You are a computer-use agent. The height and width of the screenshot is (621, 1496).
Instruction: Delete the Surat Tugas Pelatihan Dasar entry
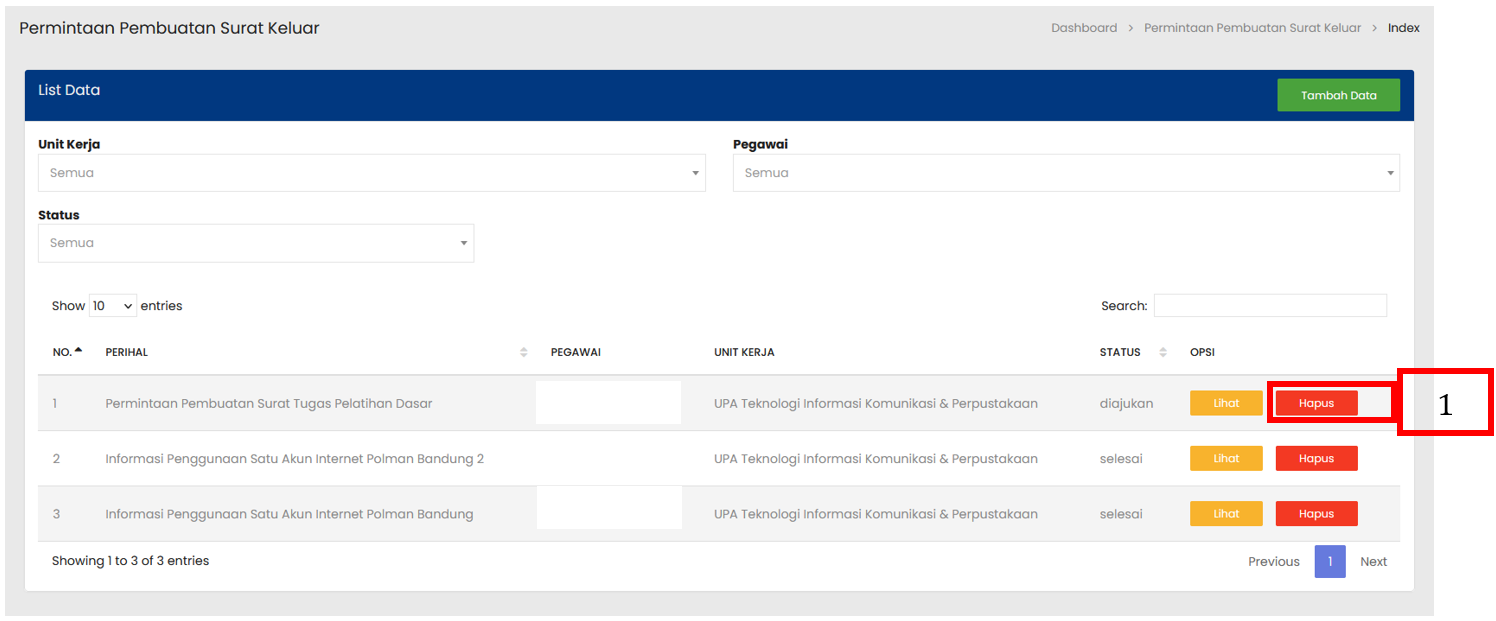1316,403
